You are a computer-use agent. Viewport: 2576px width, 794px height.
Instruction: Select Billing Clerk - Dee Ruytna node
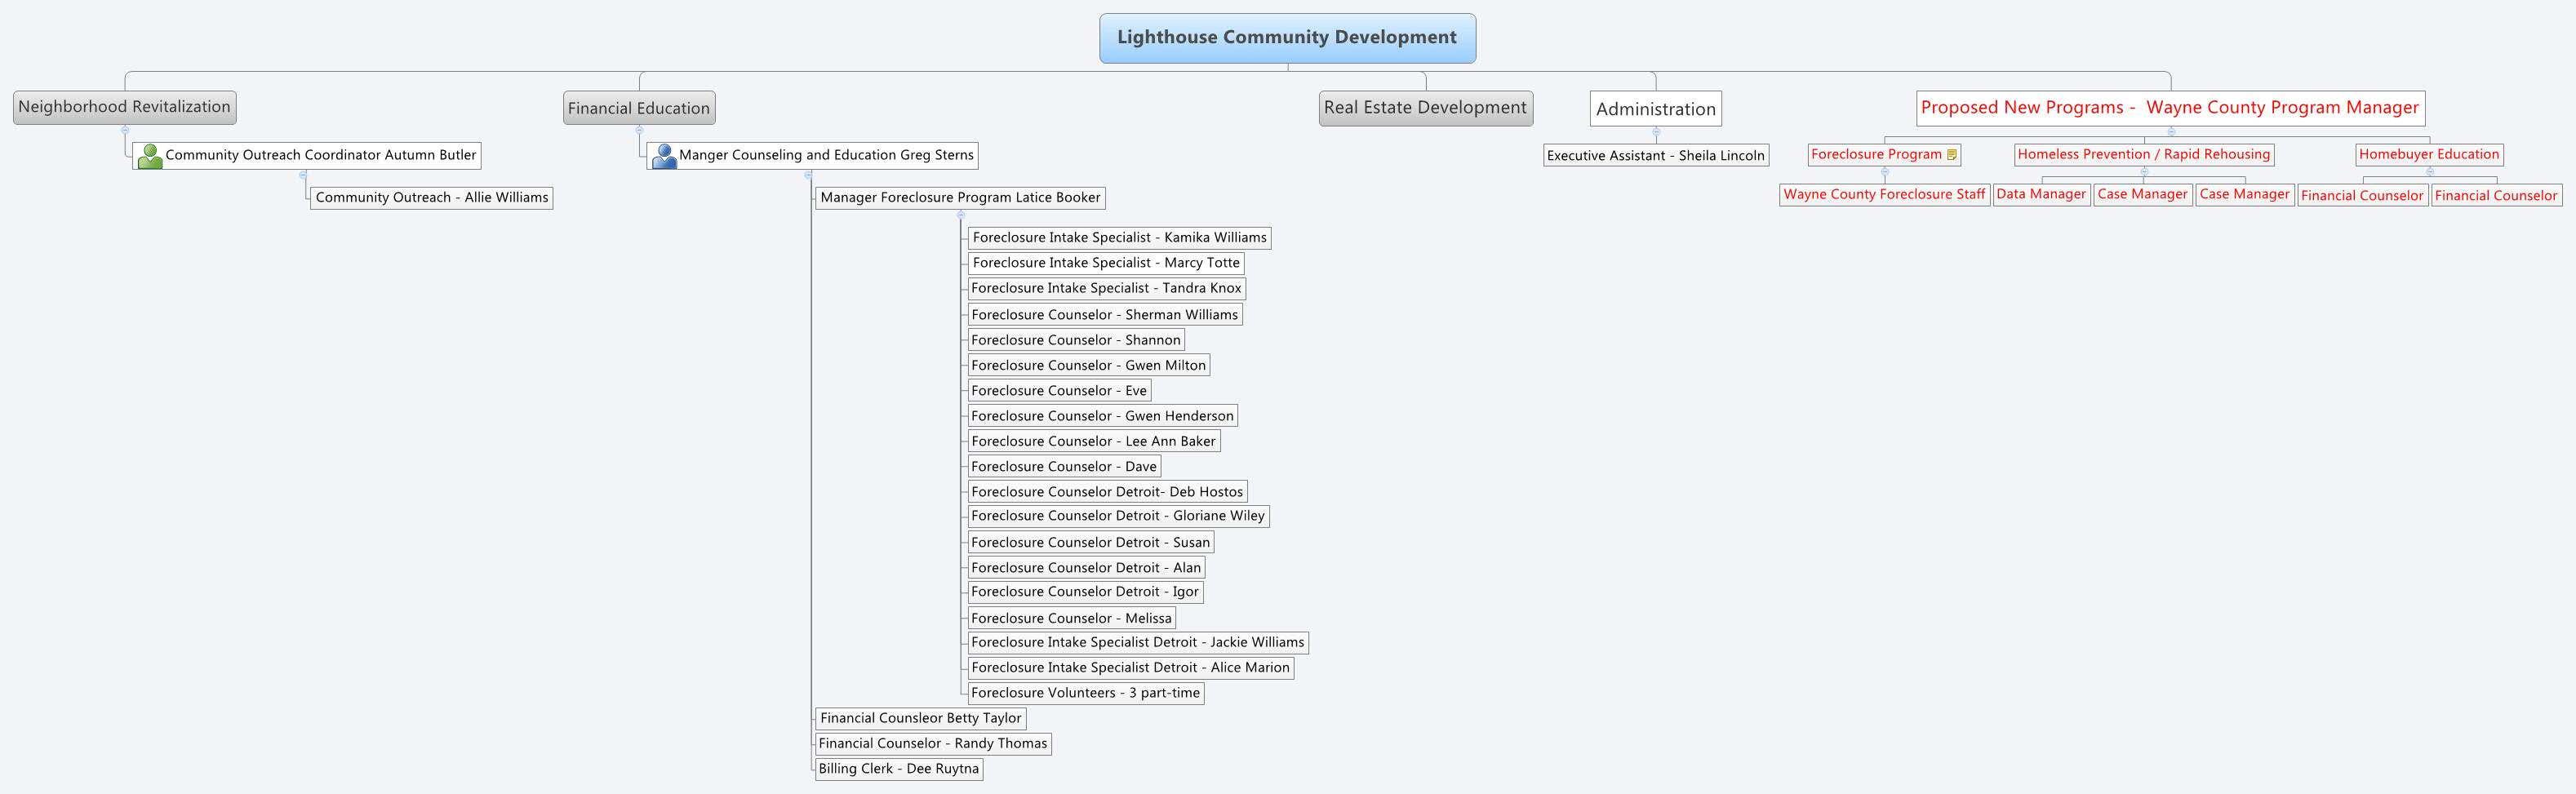pos(899,769)
